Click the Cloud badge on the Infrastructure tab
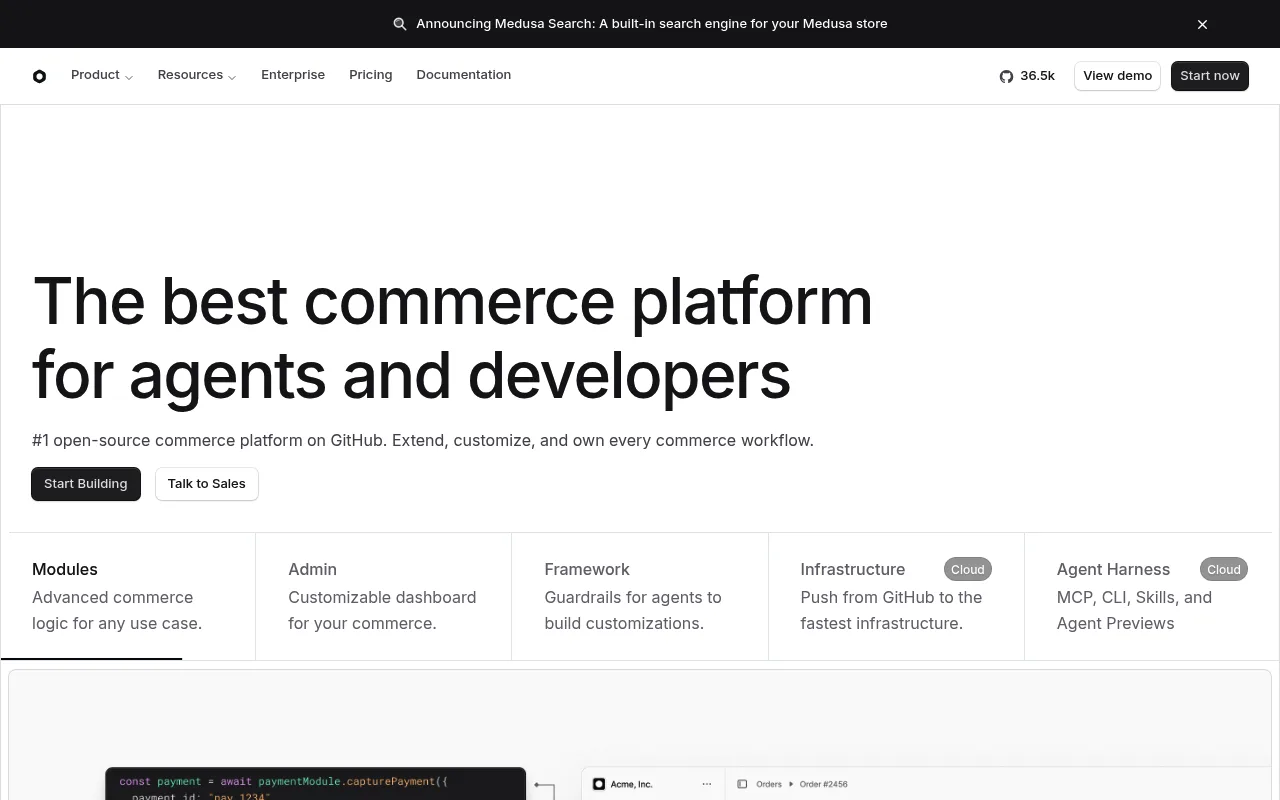Viewport: 1280px width, 800px height. tap(968, 569)
